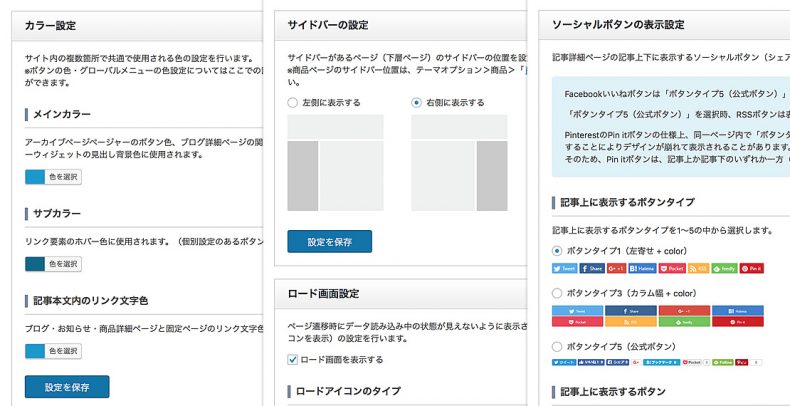The height and width of the screenshot is (406, 790).
Task: Click the Google +1 button in the Type 1 row
Action: pos(618,269)
